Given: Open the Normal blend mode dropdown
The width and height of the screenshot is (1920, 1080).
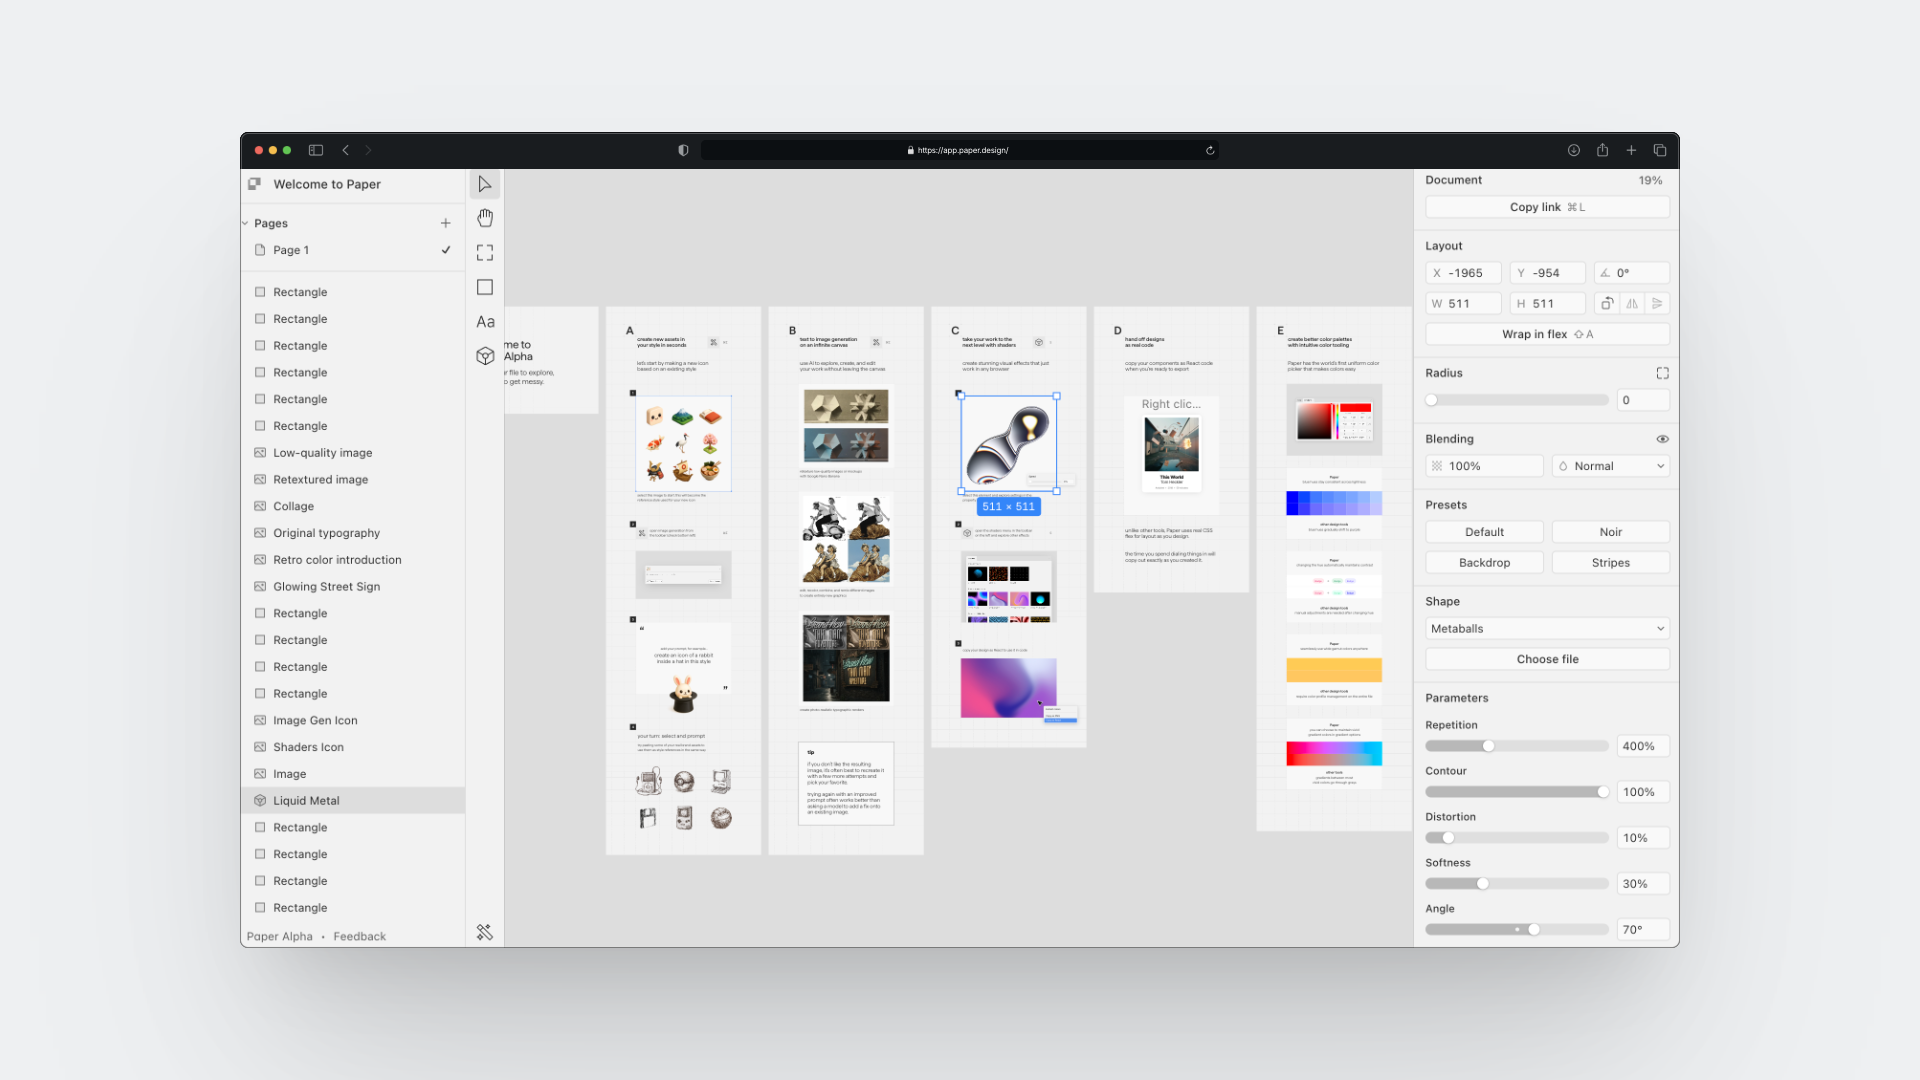Looking at the screenshot, I should [1611, 466].
